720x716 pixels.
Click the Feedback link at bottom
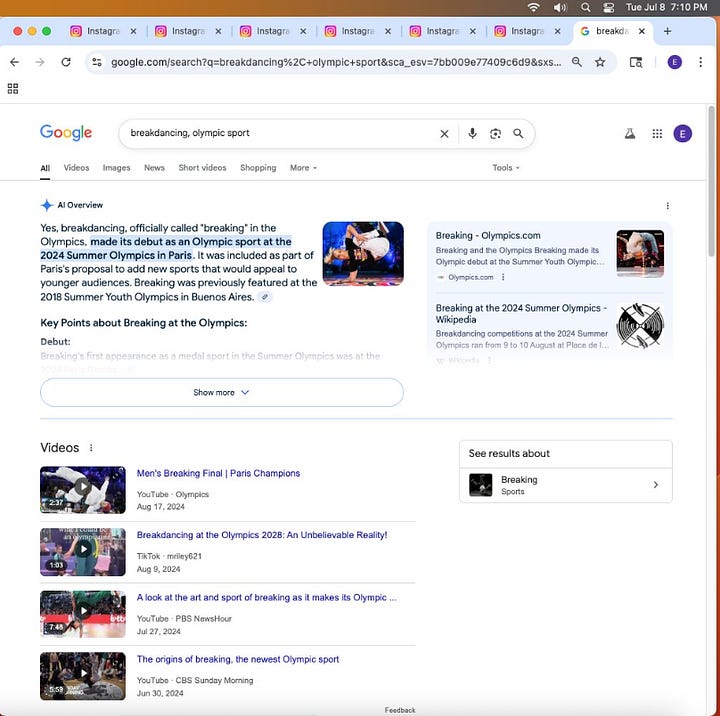[x=399, y=710]
